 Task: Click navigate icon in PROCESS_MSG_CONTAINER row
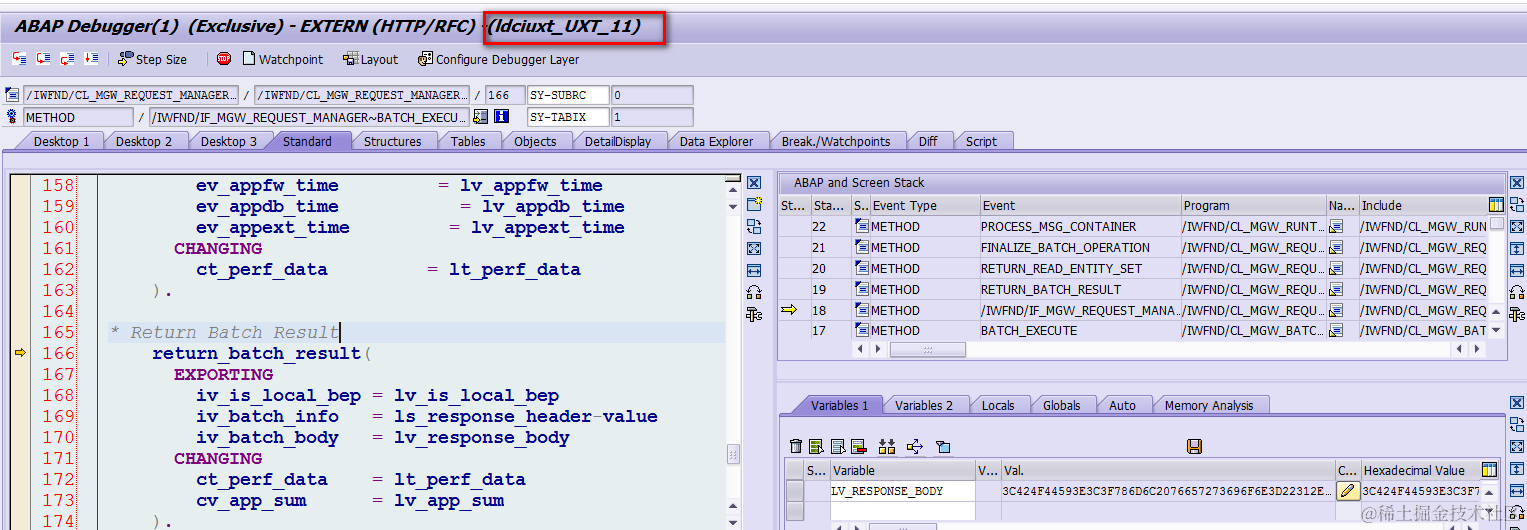1335,227
